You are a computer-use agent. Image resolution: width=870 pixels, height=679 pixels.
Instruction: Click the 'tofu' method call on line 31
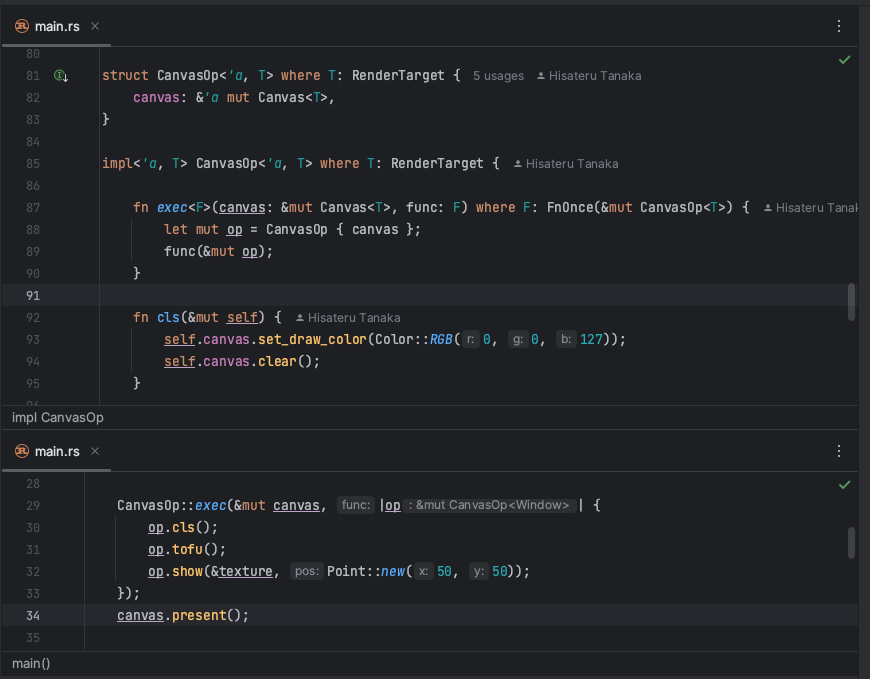[x=187, y=550]
